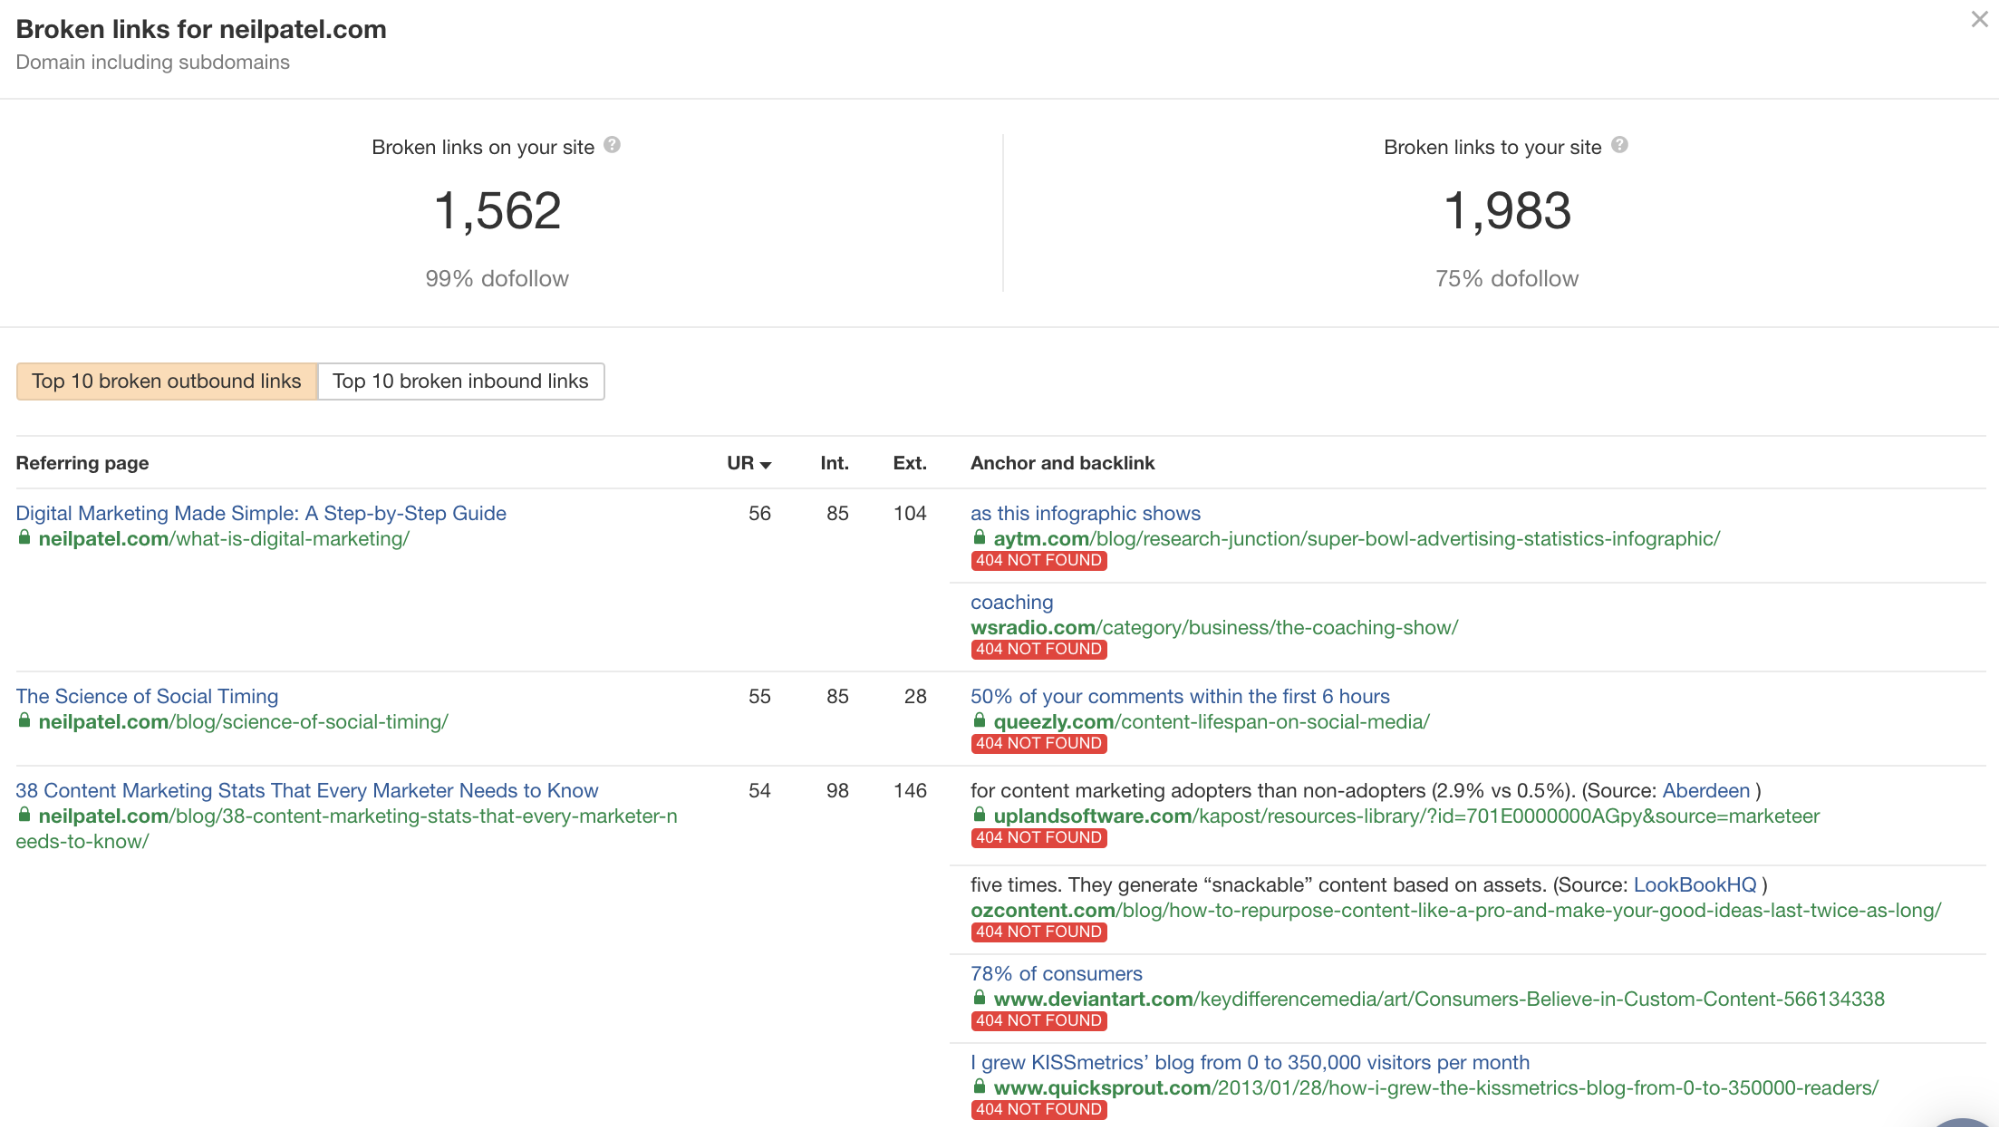Click Ext. value 146 in Content Stats row

(909, 791)
